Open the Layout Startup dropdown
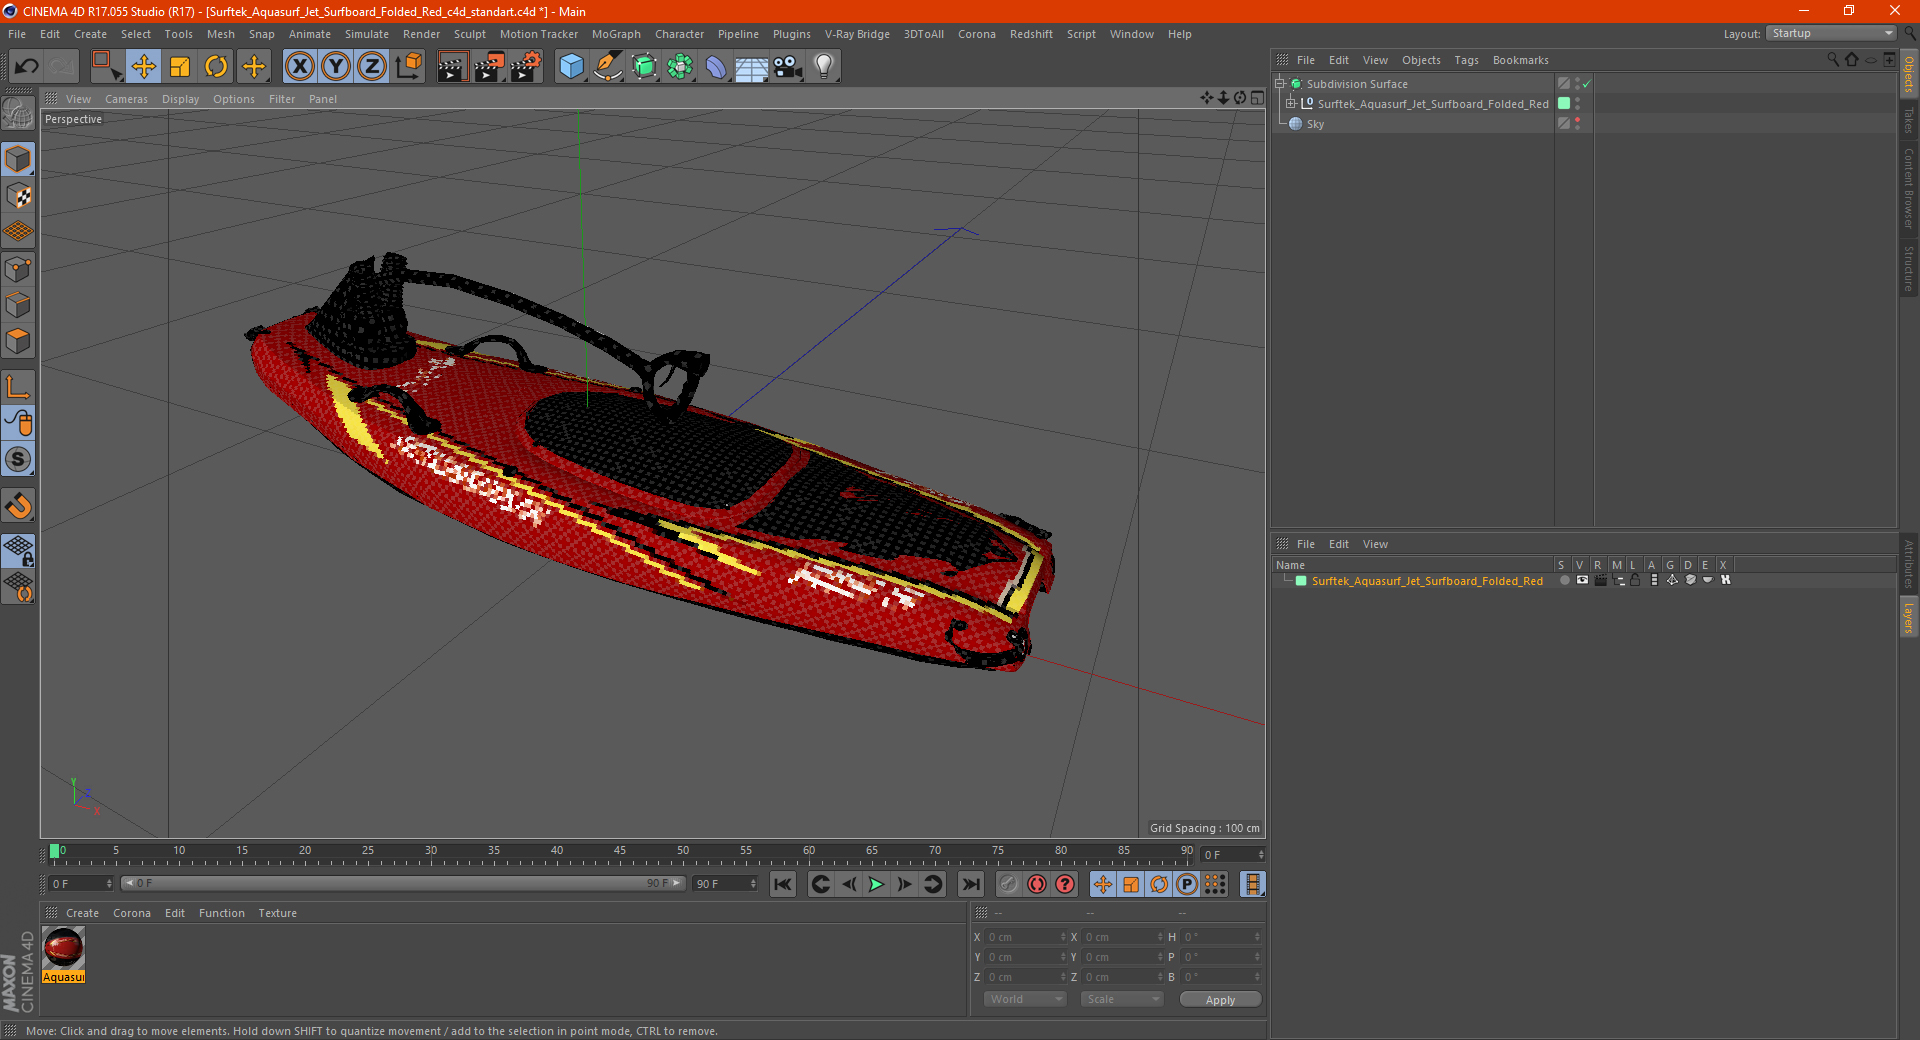 tap(1831, 33)
